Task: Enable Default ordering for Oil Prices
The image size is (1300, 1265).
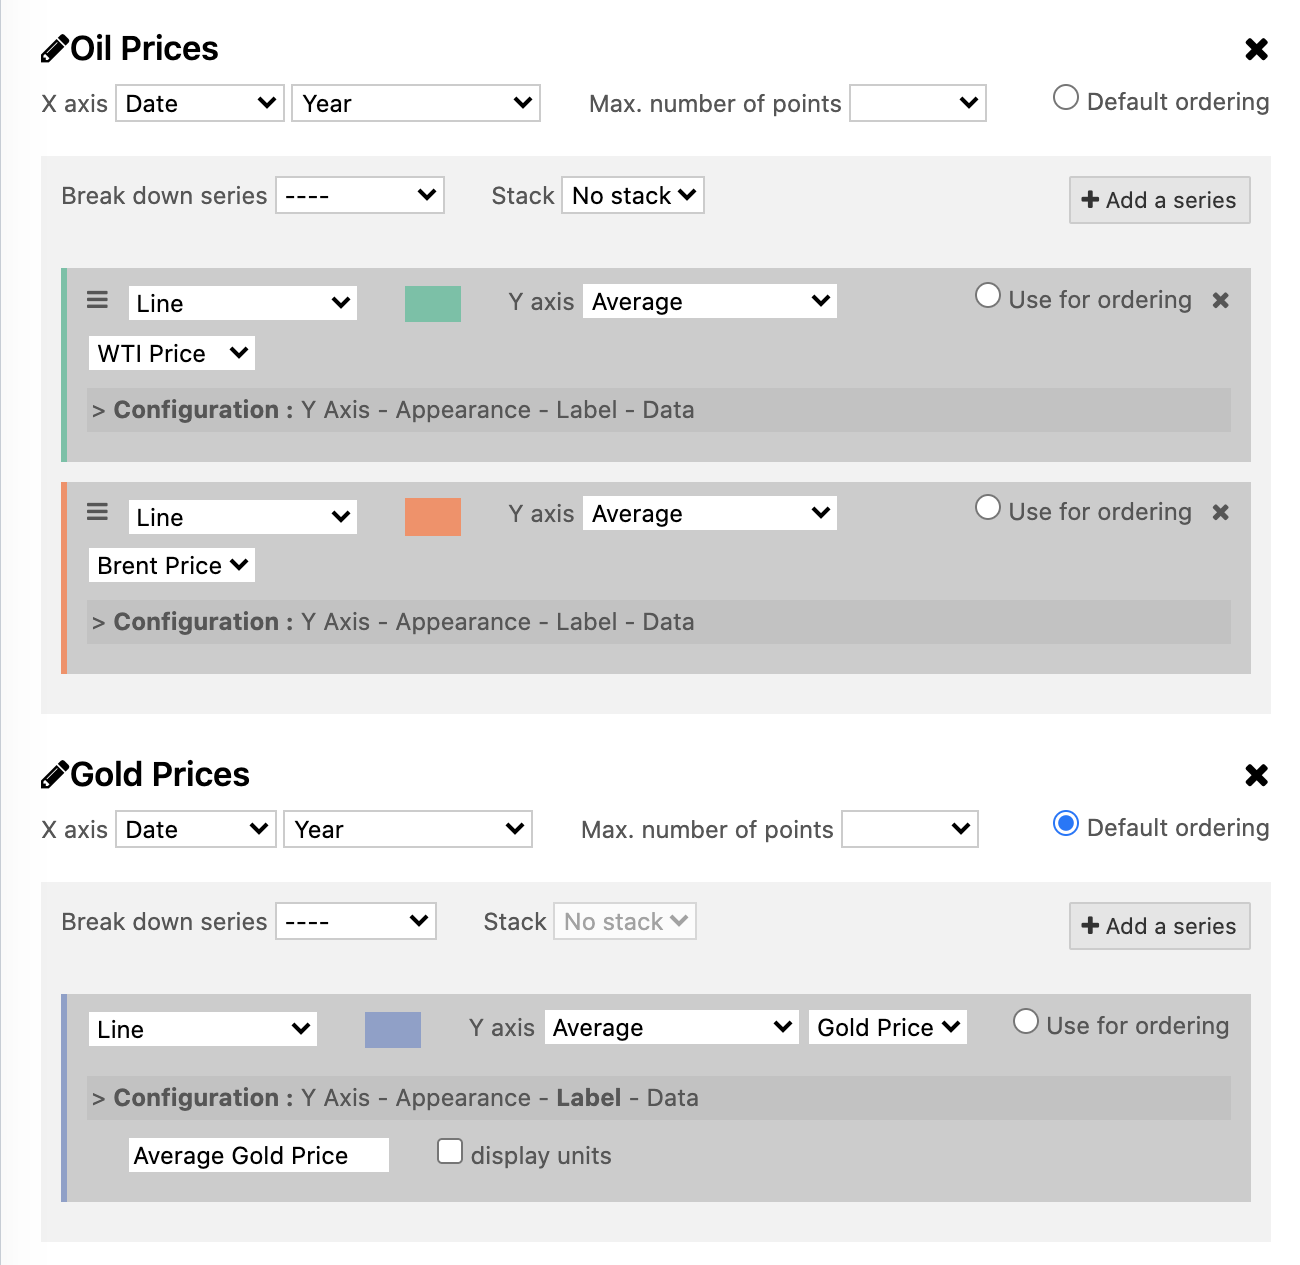Action: tap(1066, 98)
